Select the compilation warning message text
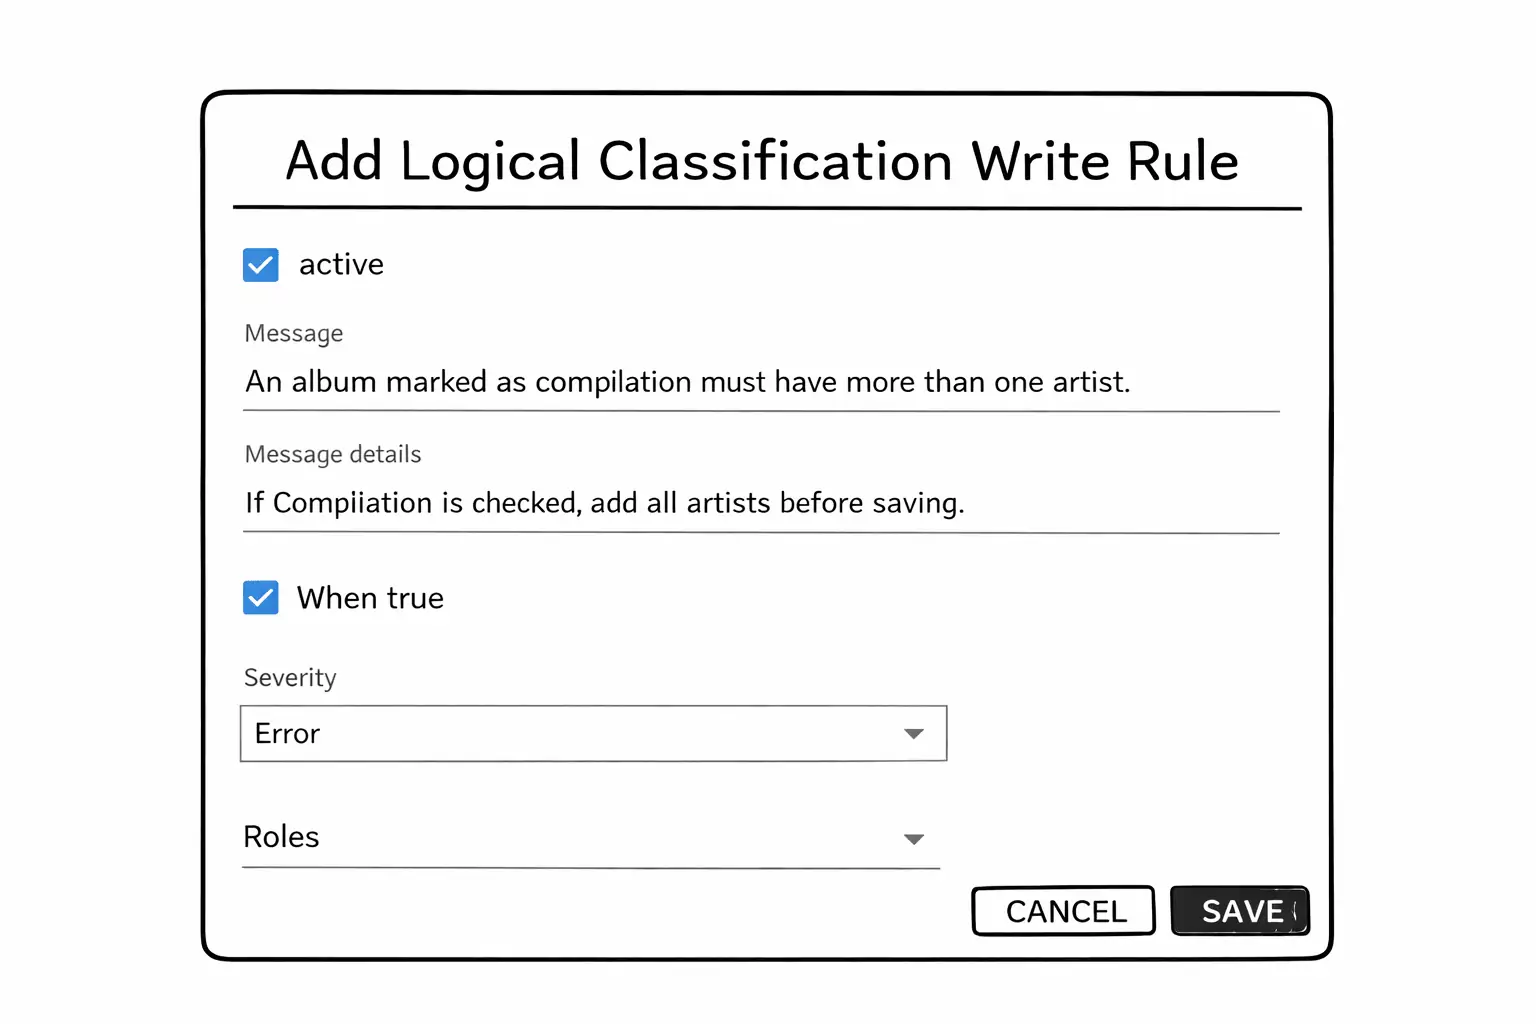The width and height of the screenshot is (1536, 1024). click(687, 382)
